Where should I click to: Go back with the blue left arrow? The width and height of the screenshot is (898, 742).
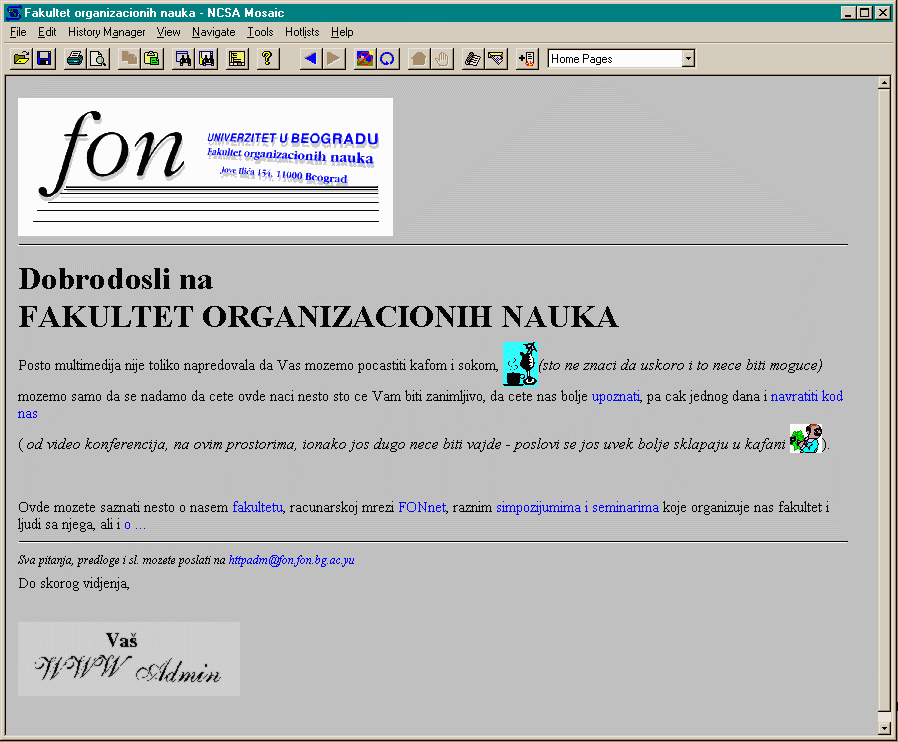311,58
